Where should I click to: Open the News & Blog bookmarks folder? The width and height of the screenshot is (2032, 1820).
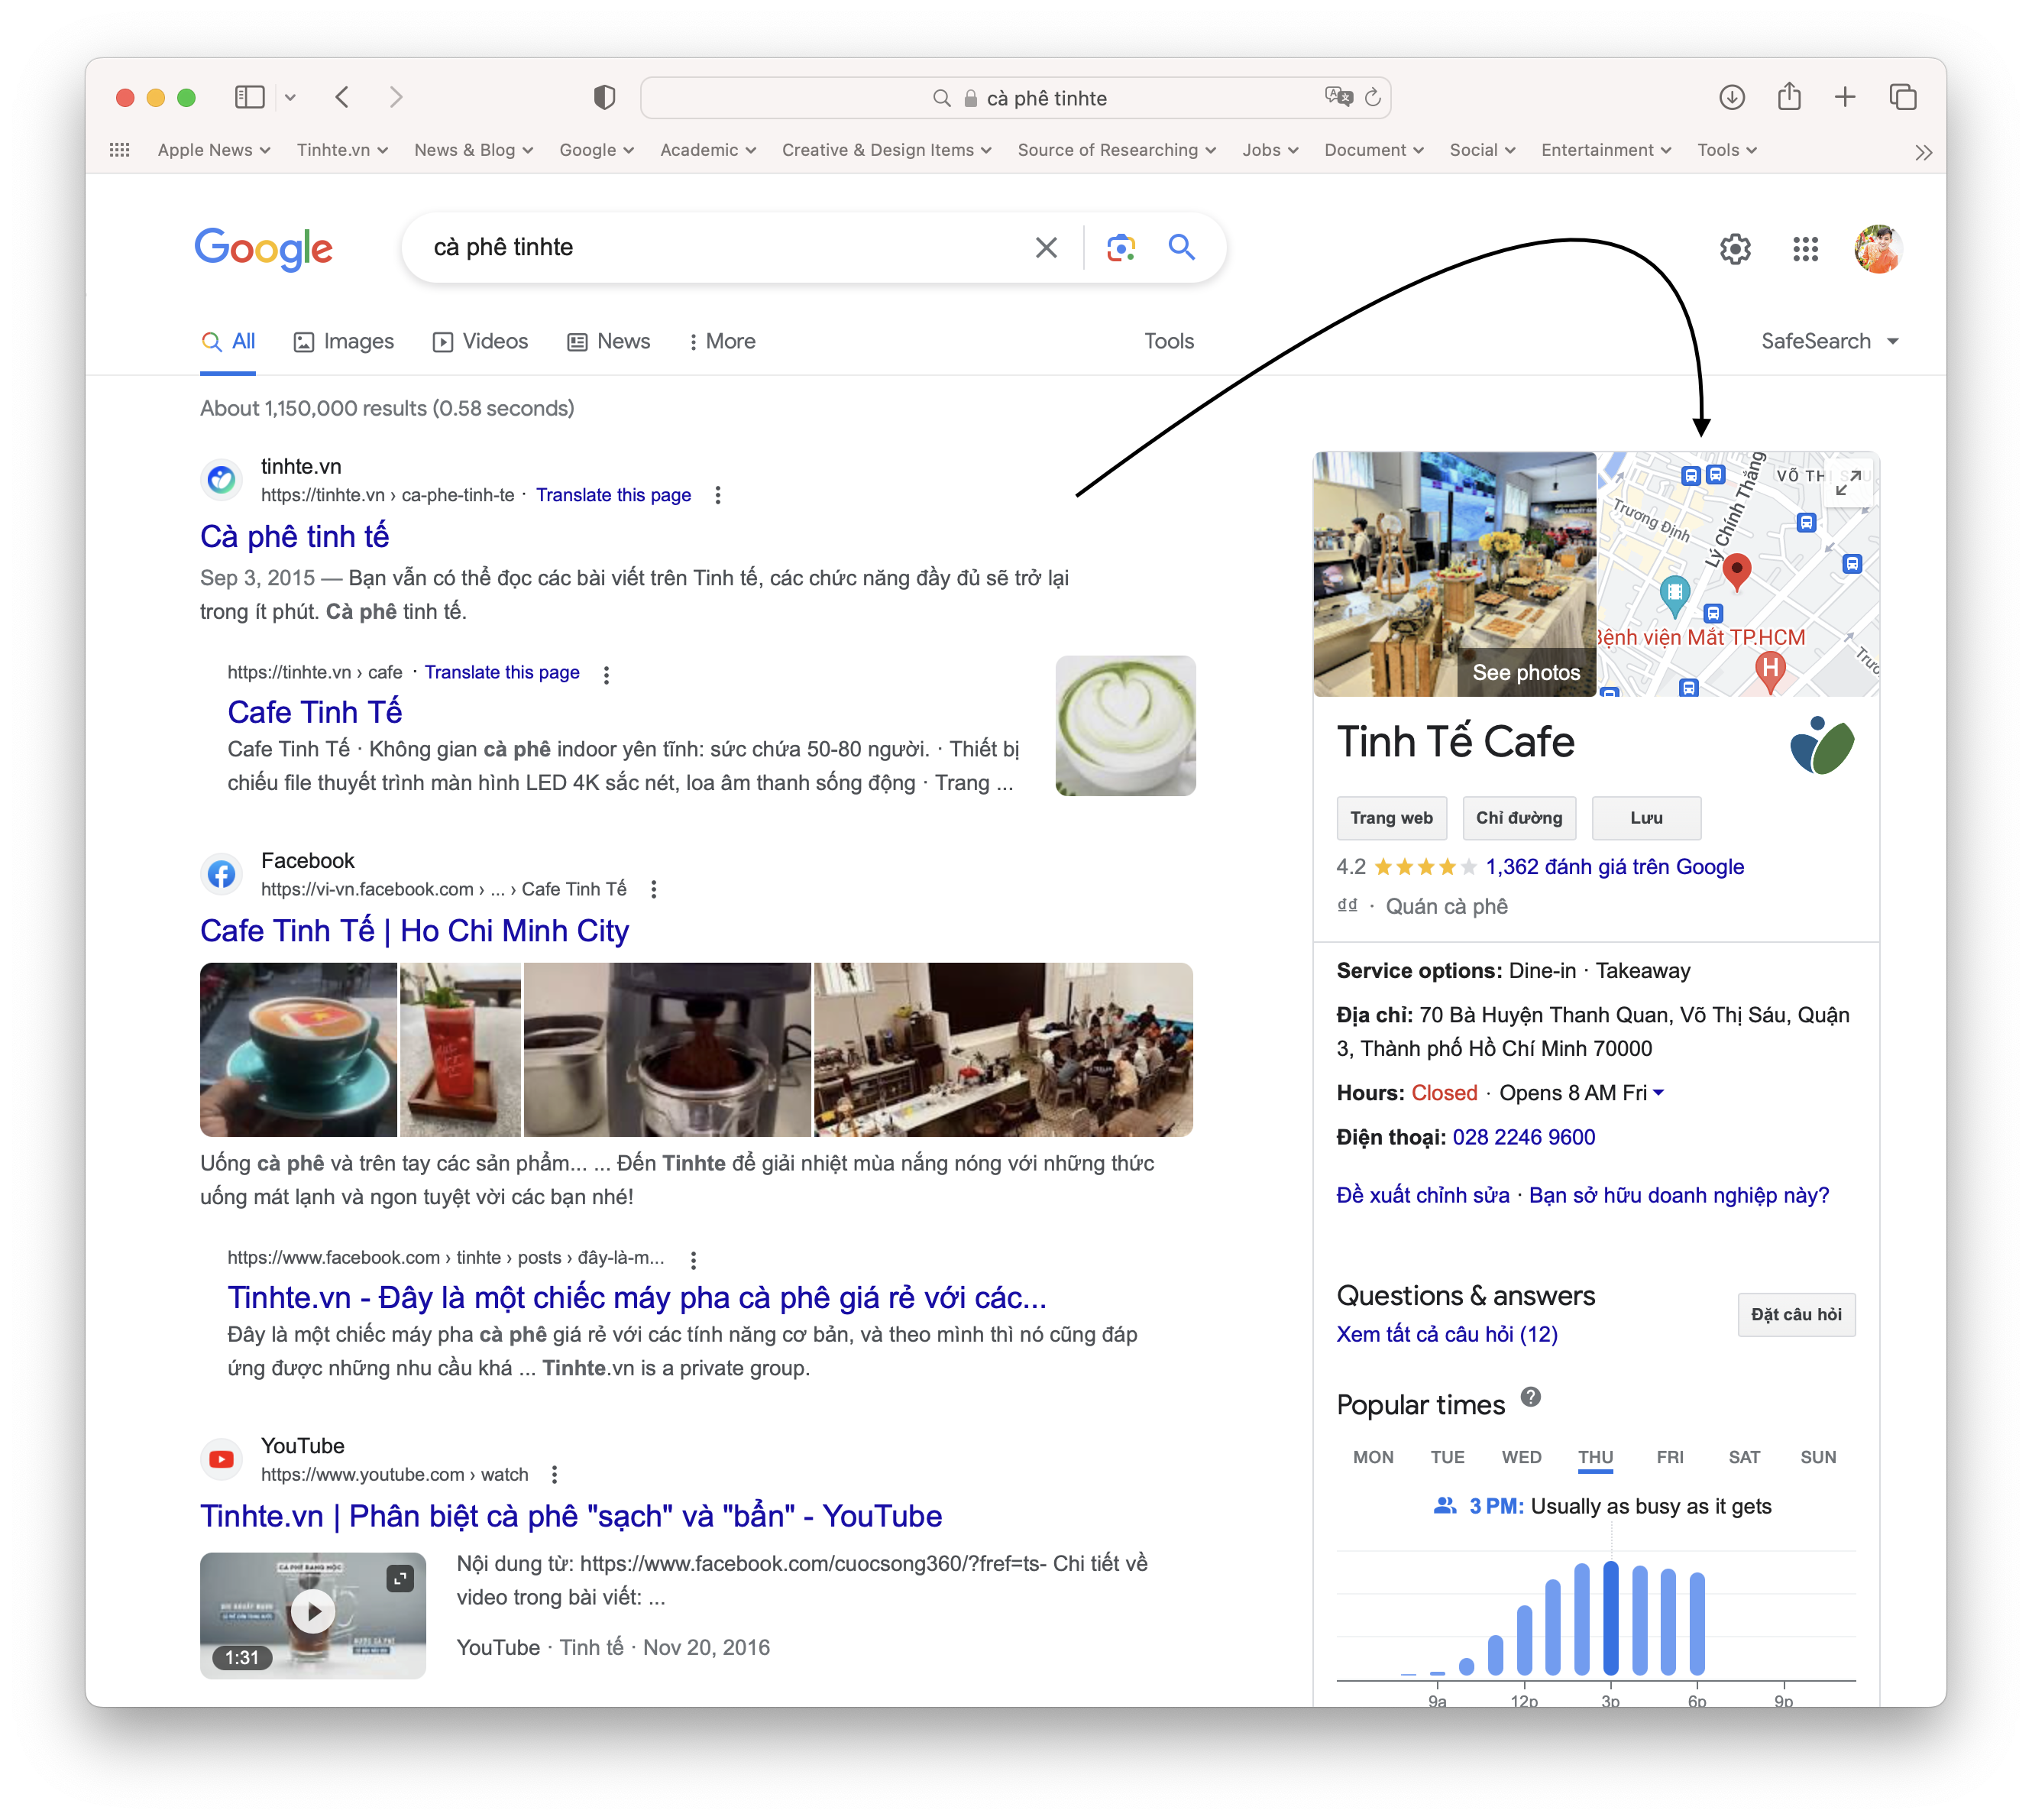click(x=473, y=150)
